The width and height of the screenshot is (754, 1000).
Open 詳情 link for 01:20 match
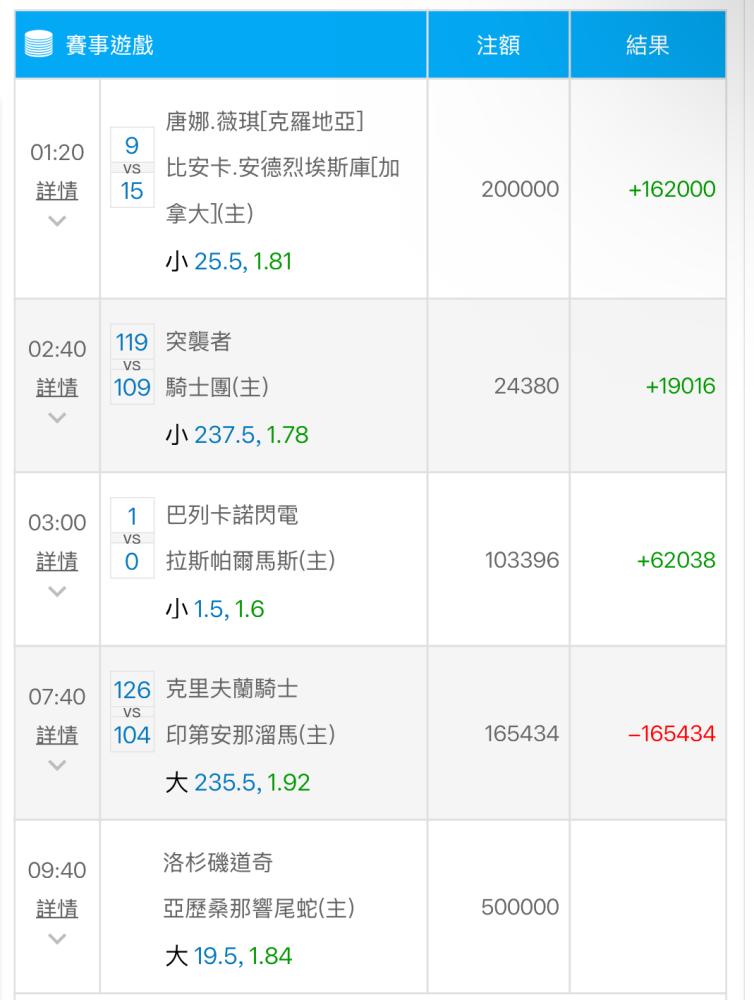coord(57,190)
